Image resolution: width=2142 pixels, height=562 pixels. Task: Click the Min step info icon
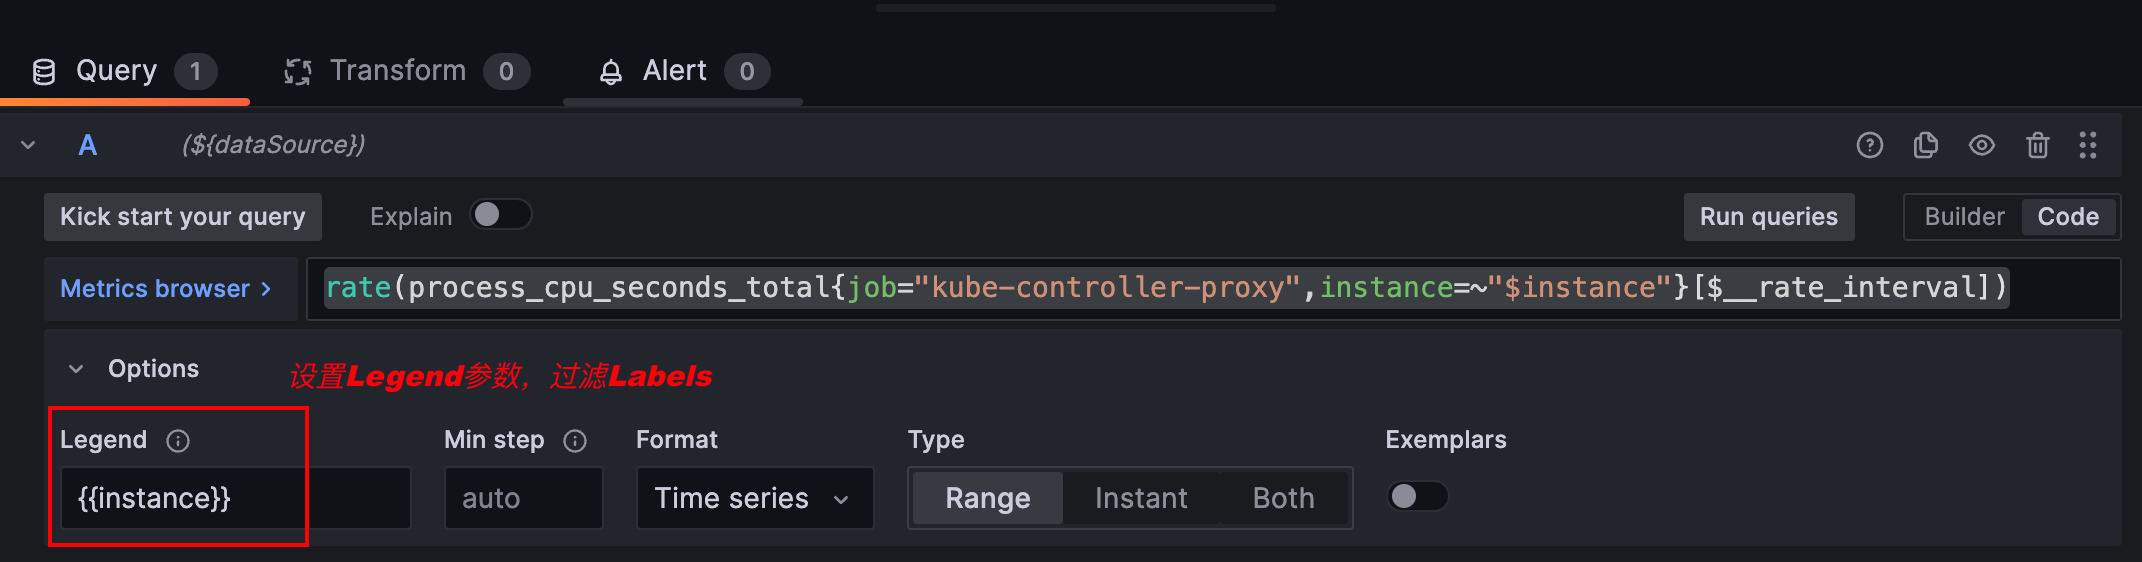point(575,441)
